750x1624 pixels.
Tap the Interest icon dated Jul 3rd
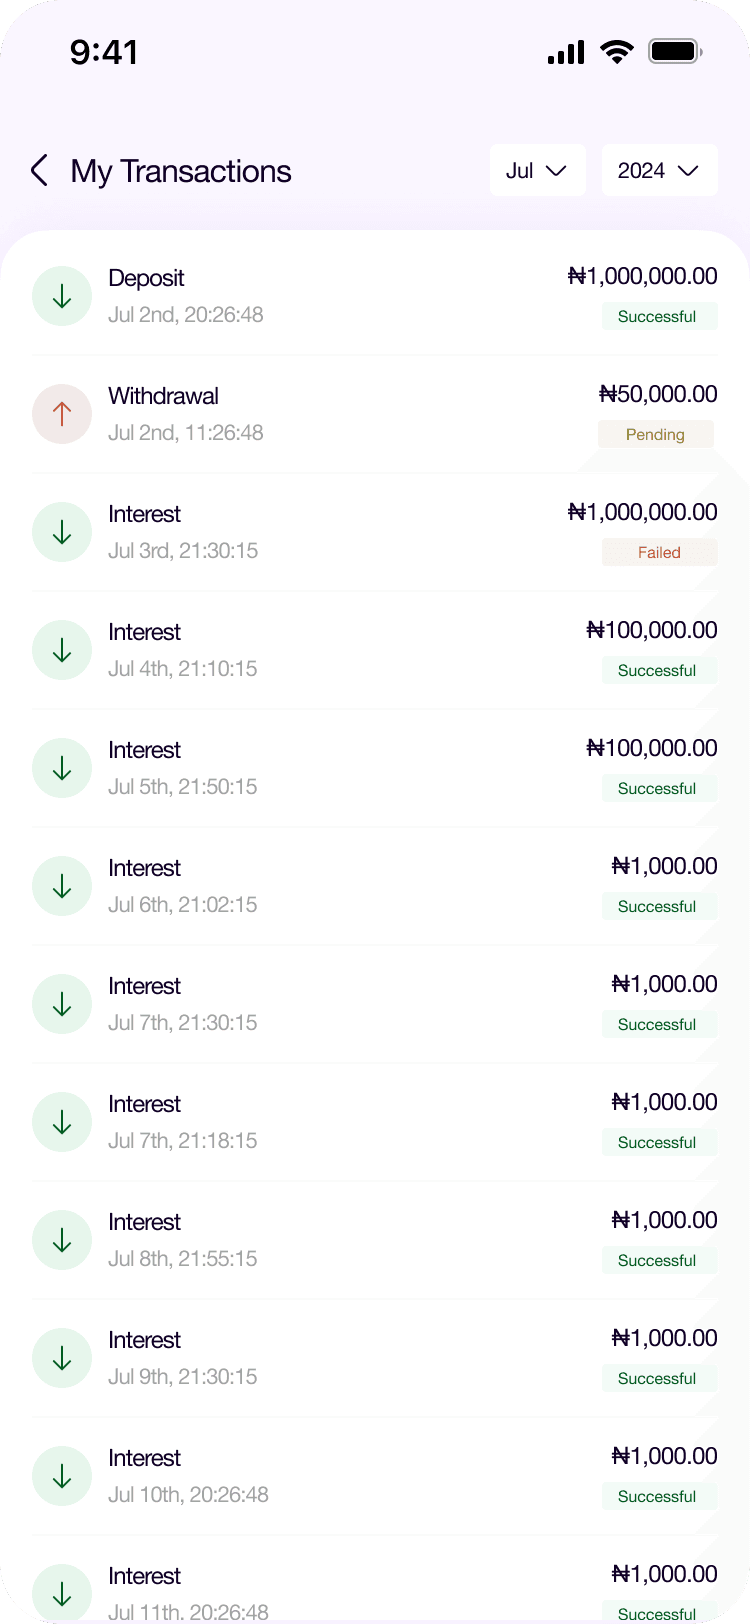pyautogui.click(x=62, y=532)
